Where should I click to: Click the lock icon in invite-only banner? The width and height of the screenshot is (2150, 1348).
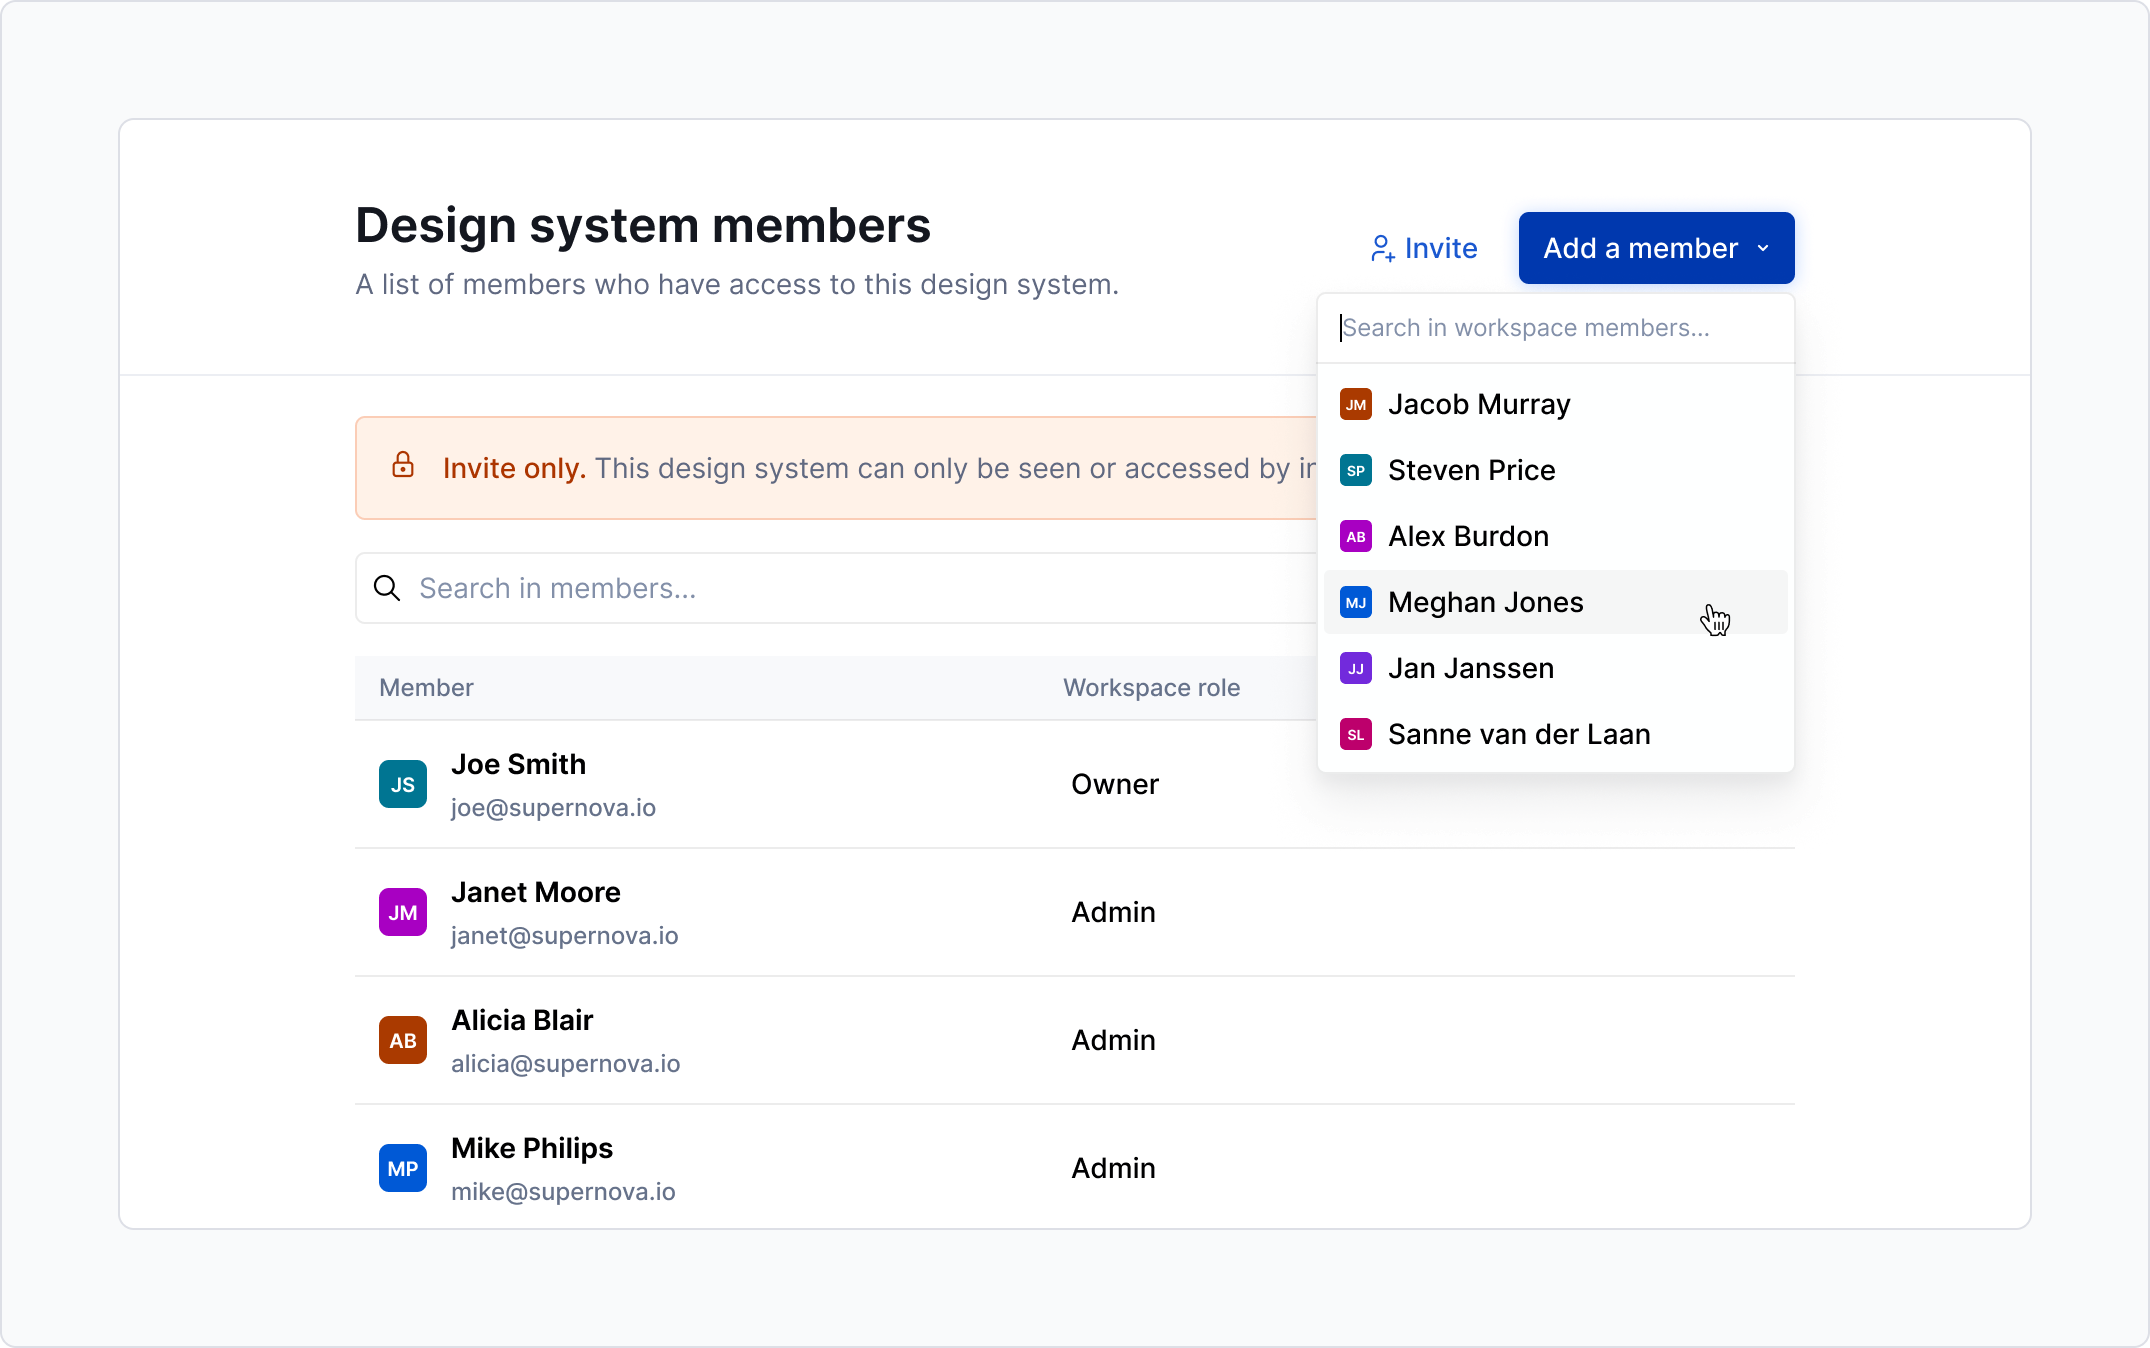pyautogui.click(x=403, y=465)
